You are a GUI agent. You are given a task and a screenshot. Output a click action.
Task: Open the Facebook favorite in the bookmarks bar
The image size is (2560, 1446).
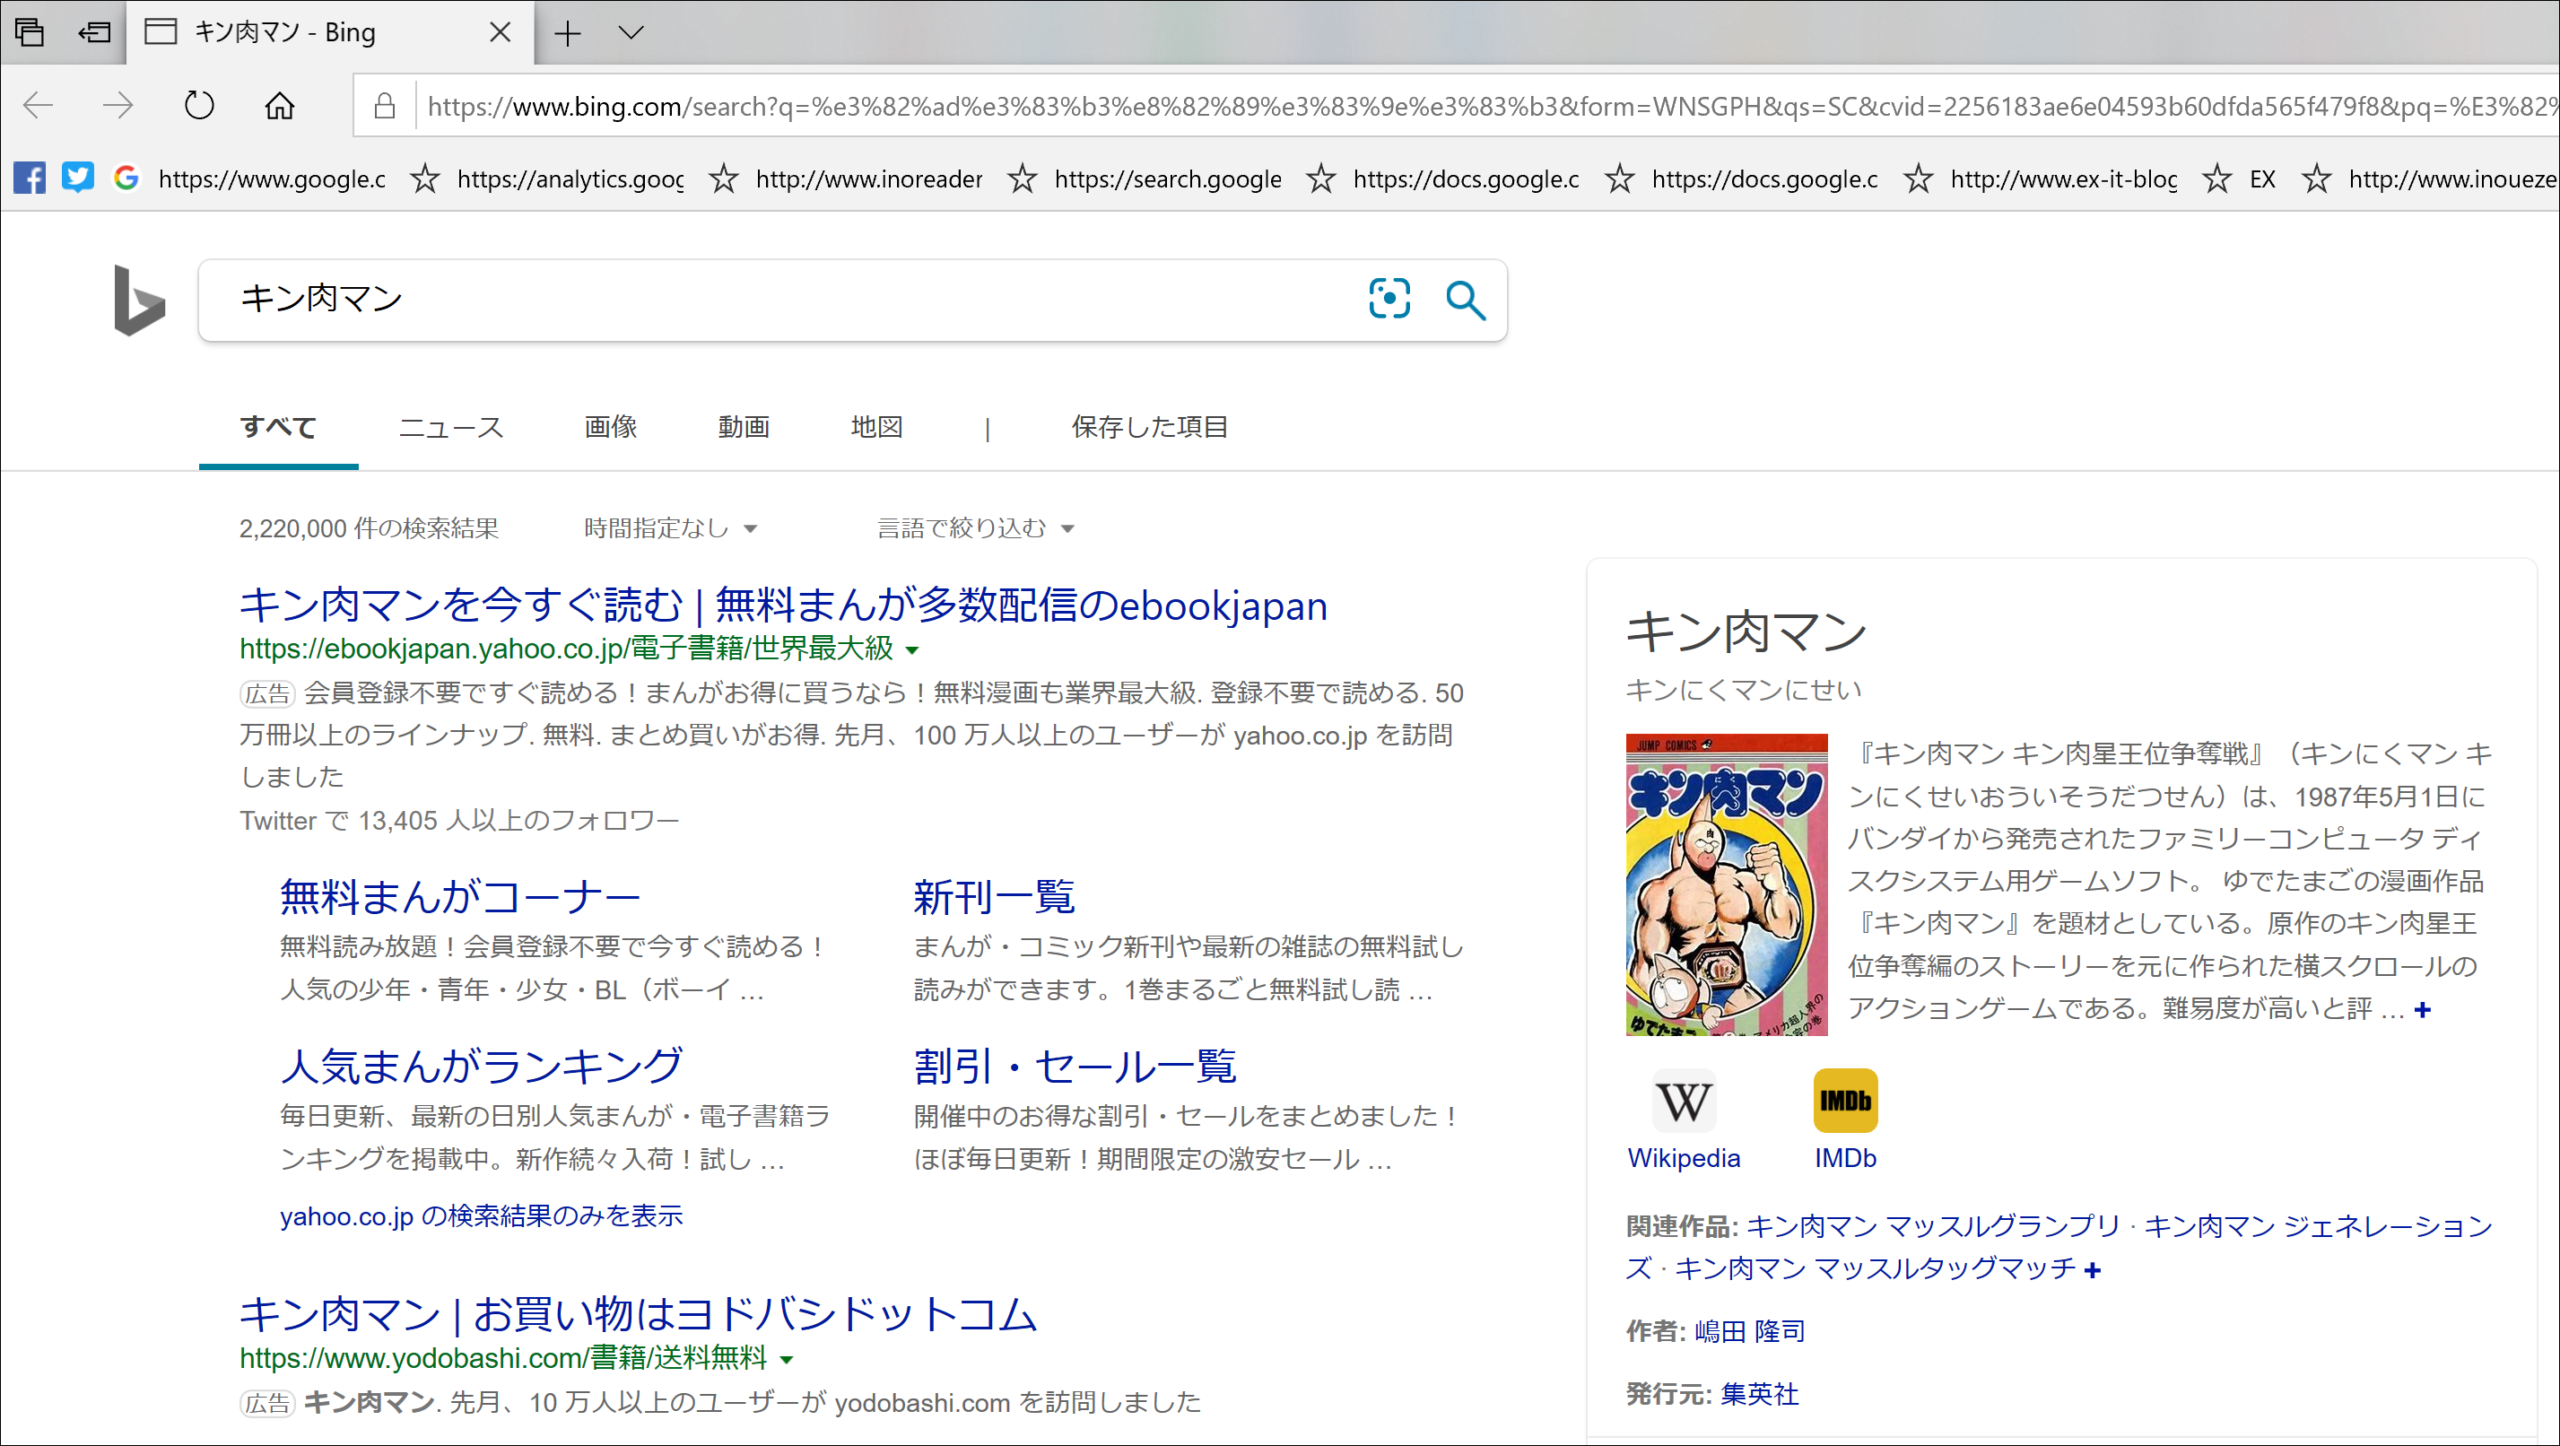pos(29,178)
